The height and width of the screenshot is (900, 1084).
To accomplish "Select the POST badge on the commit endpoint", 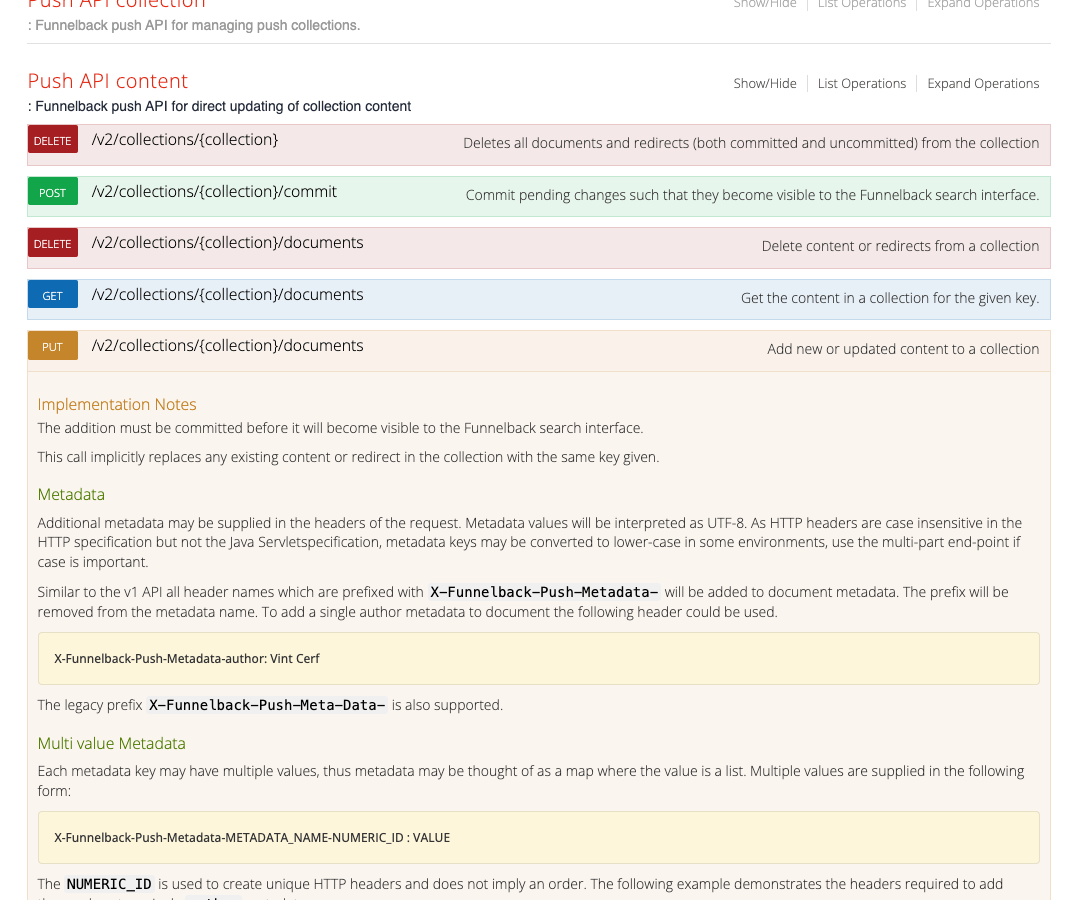I will pos(52,191).
